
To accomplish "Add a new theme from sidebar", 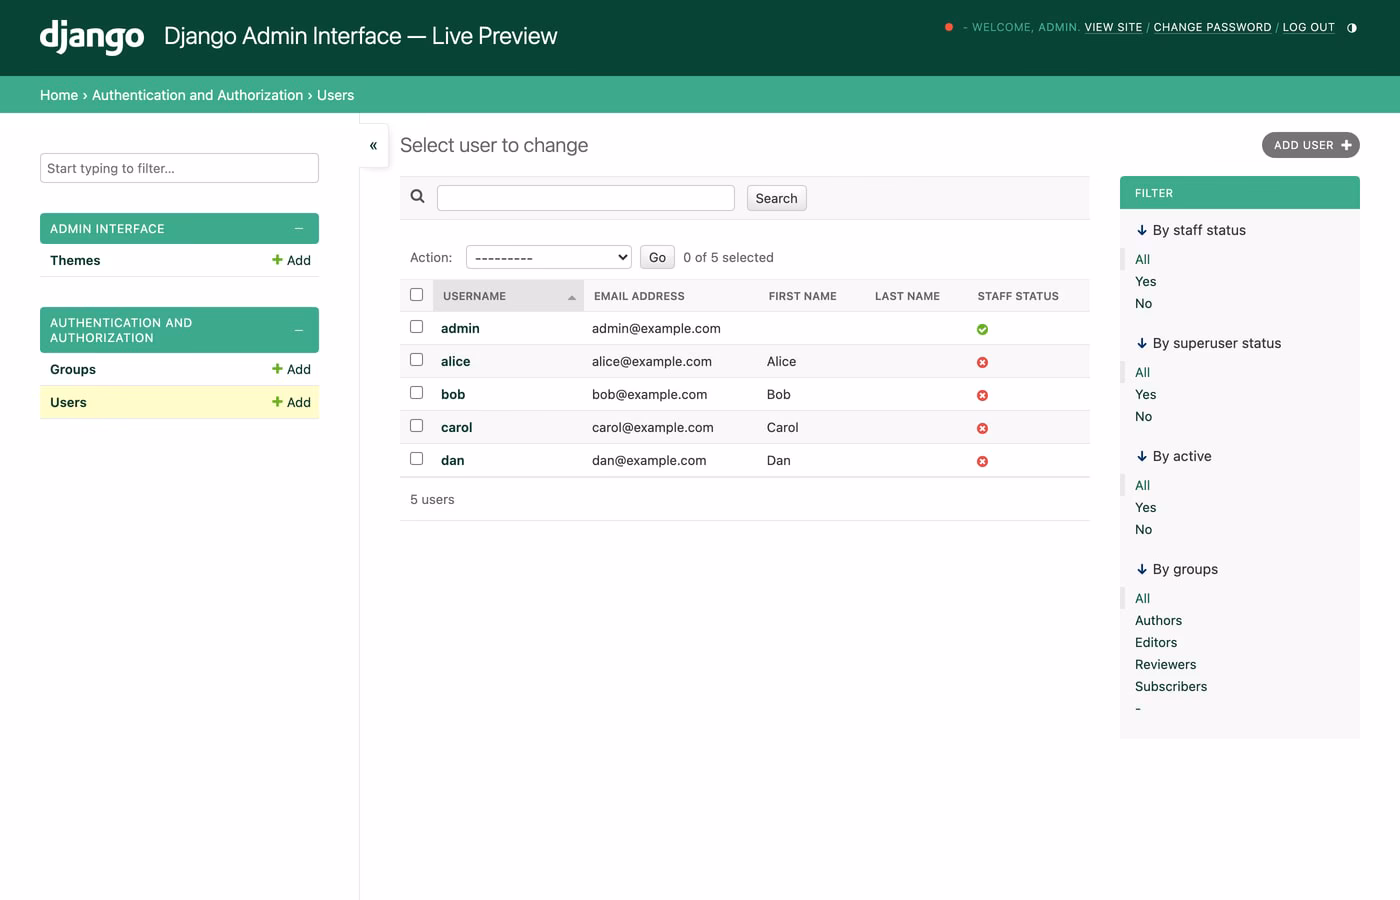I will tap(291, 260).
